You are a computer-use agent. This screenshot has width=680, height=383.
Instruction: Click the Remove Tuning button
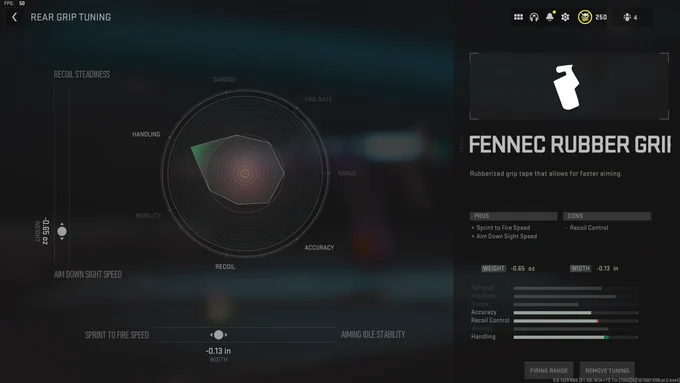[607, 370]
